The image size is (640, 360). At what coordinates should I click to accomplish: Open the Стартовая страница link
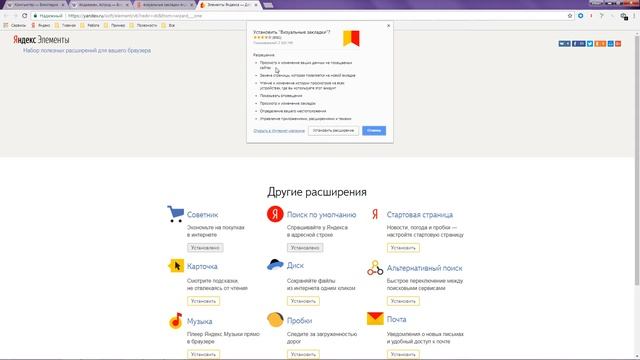click(420, 215)
